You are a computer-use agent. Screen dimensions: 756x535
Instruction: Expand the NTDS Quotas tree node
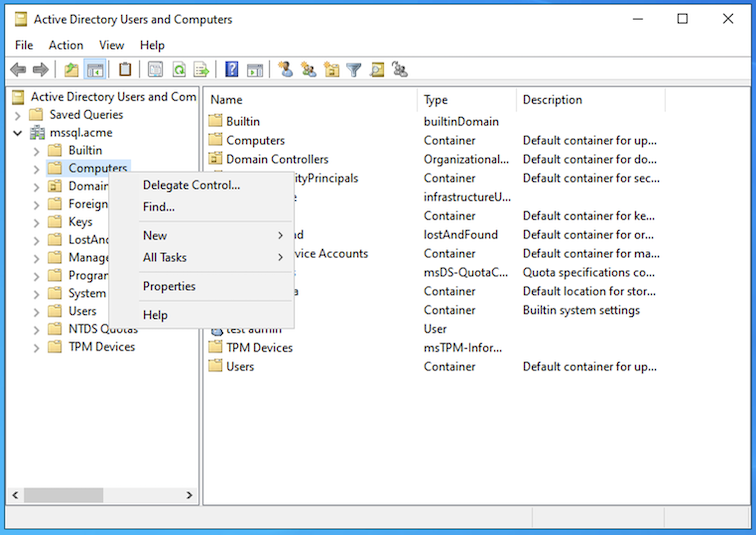(36, 330)
